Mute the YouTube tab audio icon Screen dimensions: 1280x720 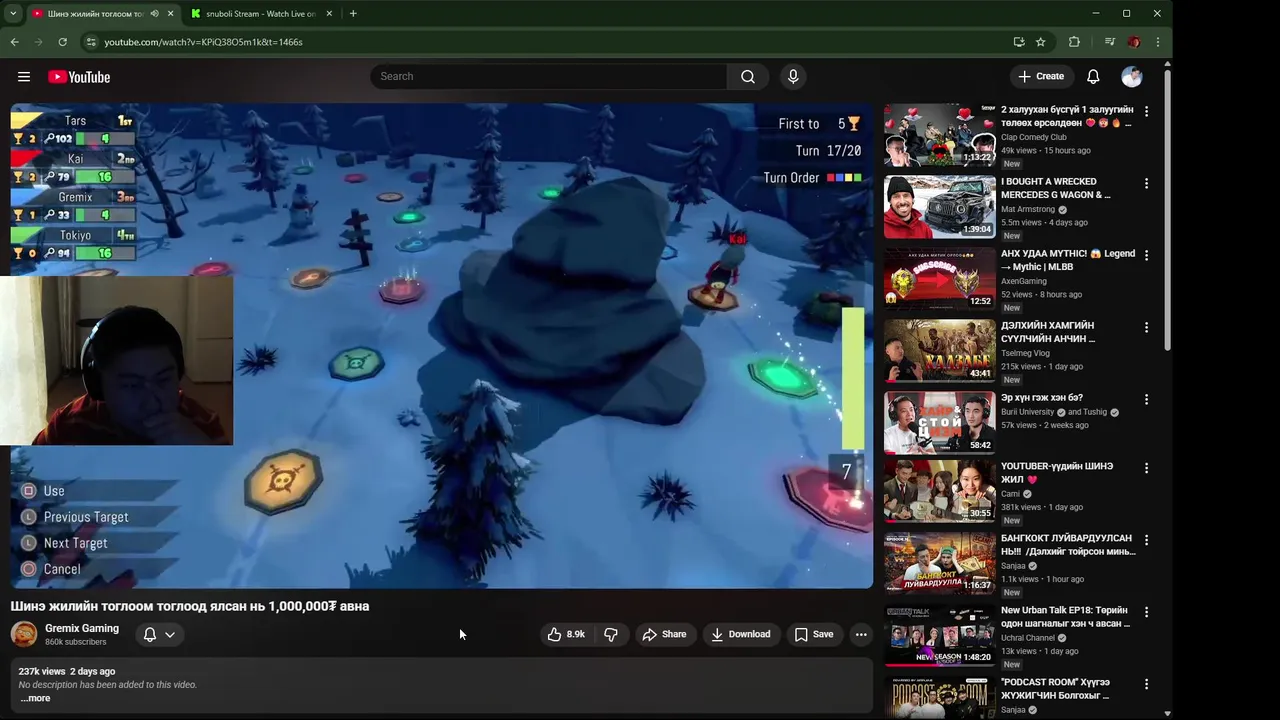tap(154, 14)
